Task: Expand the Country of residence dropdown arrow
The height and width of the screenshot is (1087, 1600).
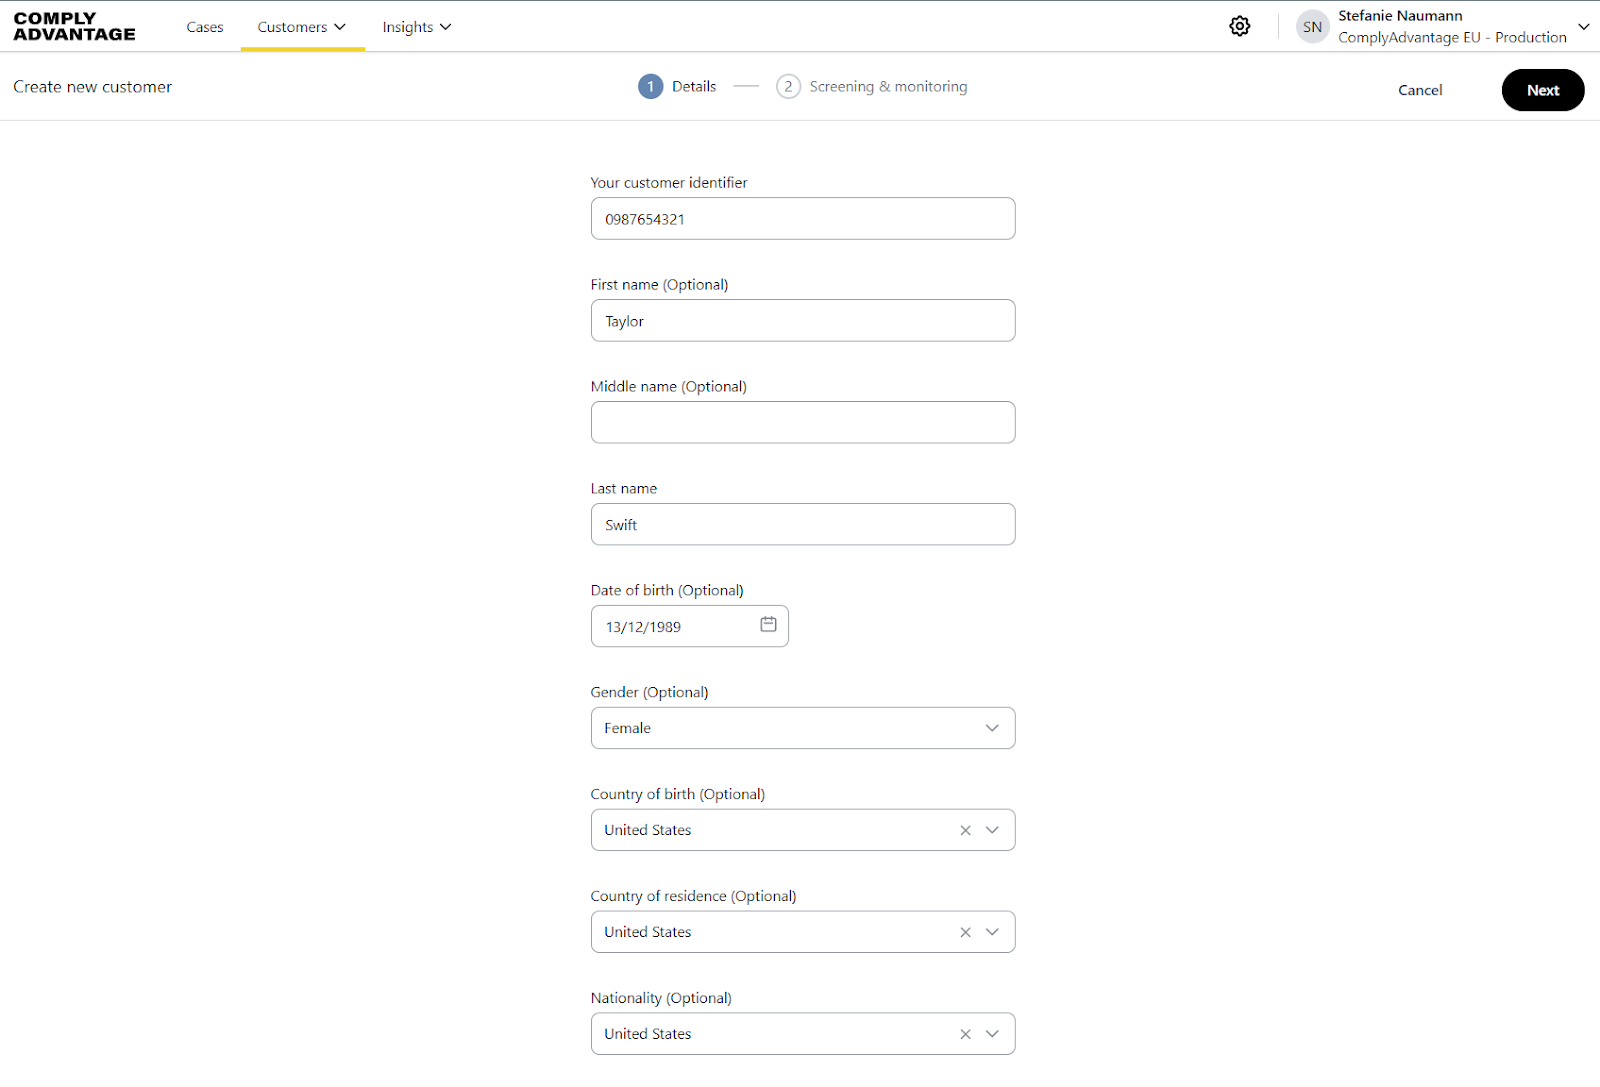Action: (x=992, y=932)
